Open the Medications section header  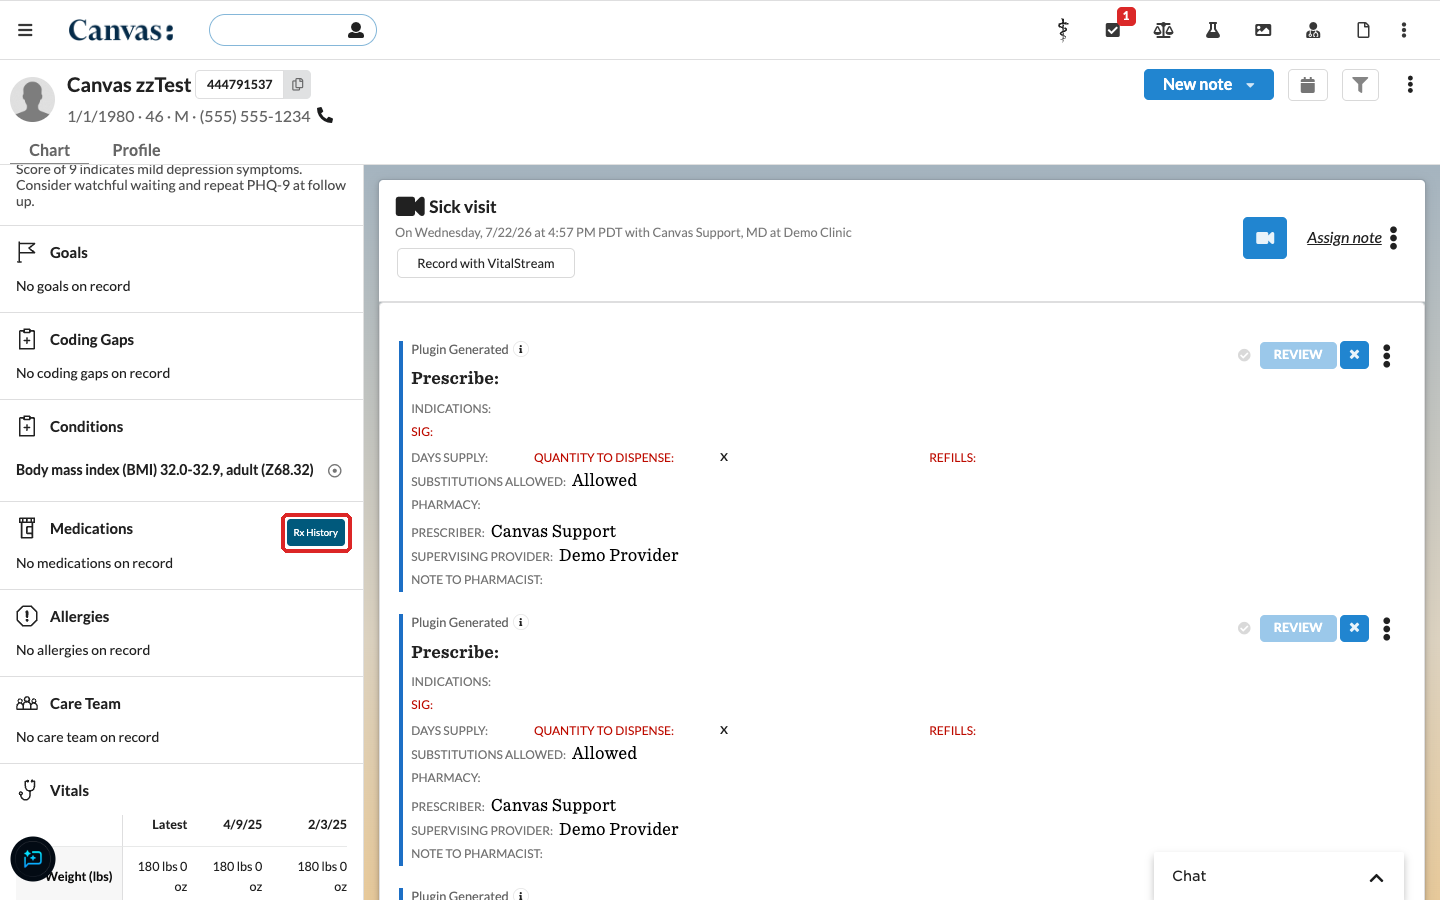point(91,529)
